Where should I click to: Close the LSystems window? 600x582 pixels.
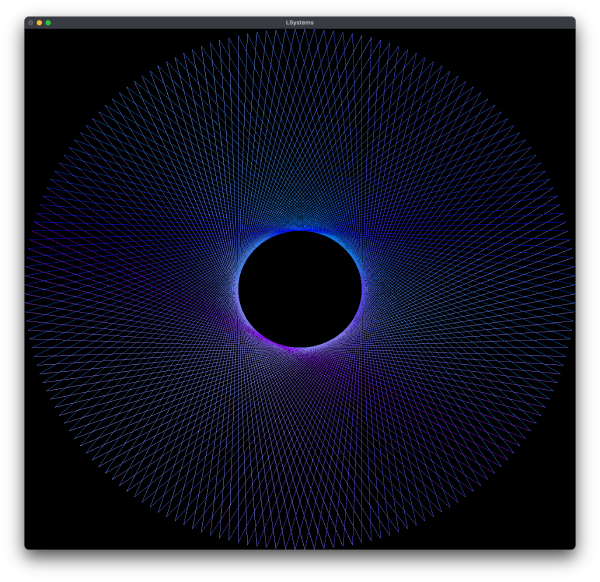31,22
